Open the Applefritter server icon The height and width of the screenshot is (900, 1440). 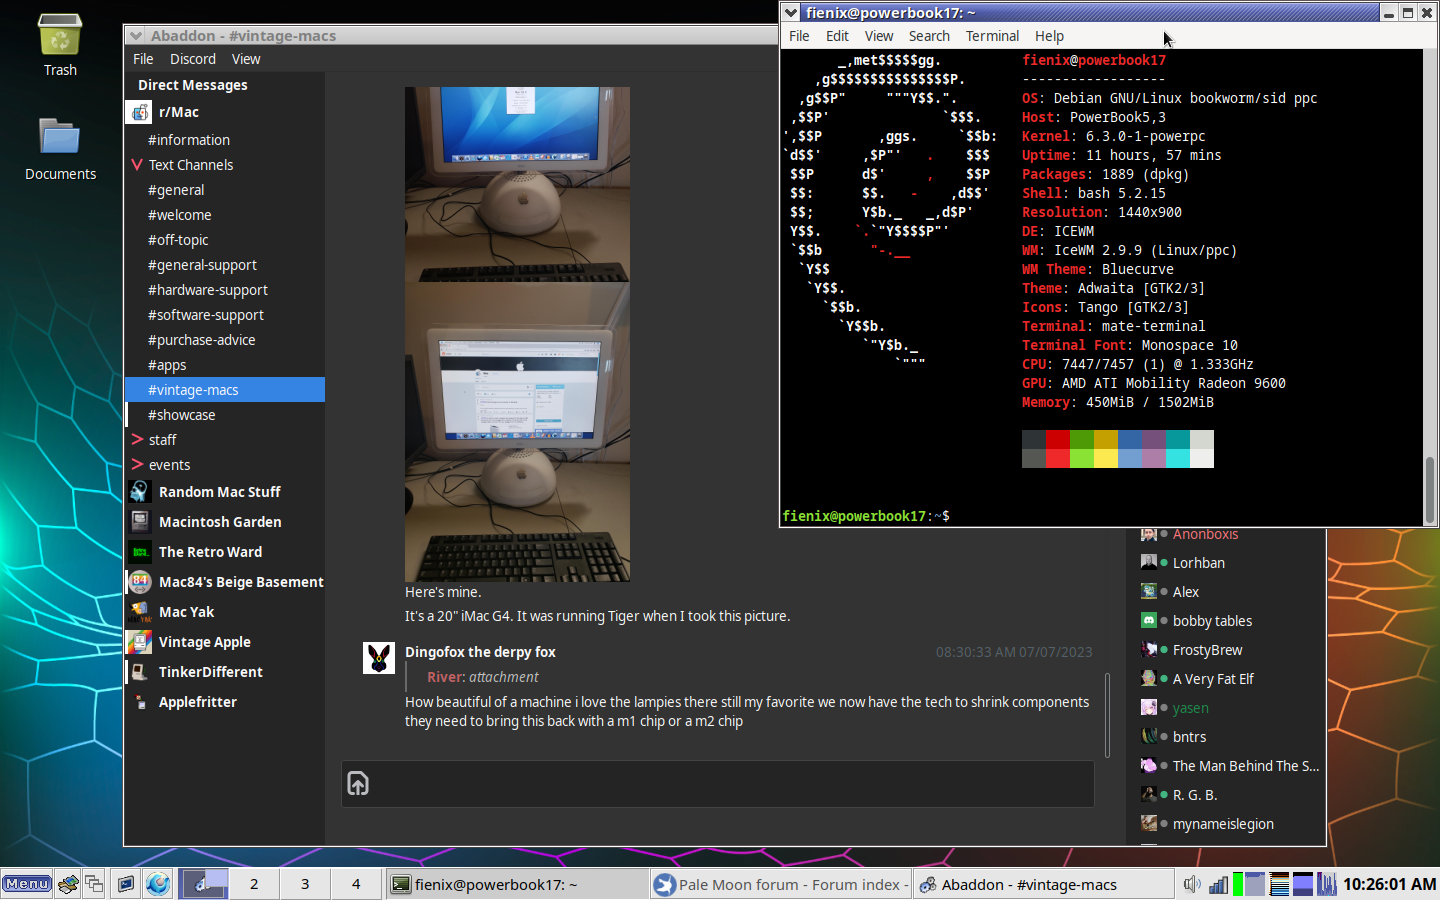140,702
